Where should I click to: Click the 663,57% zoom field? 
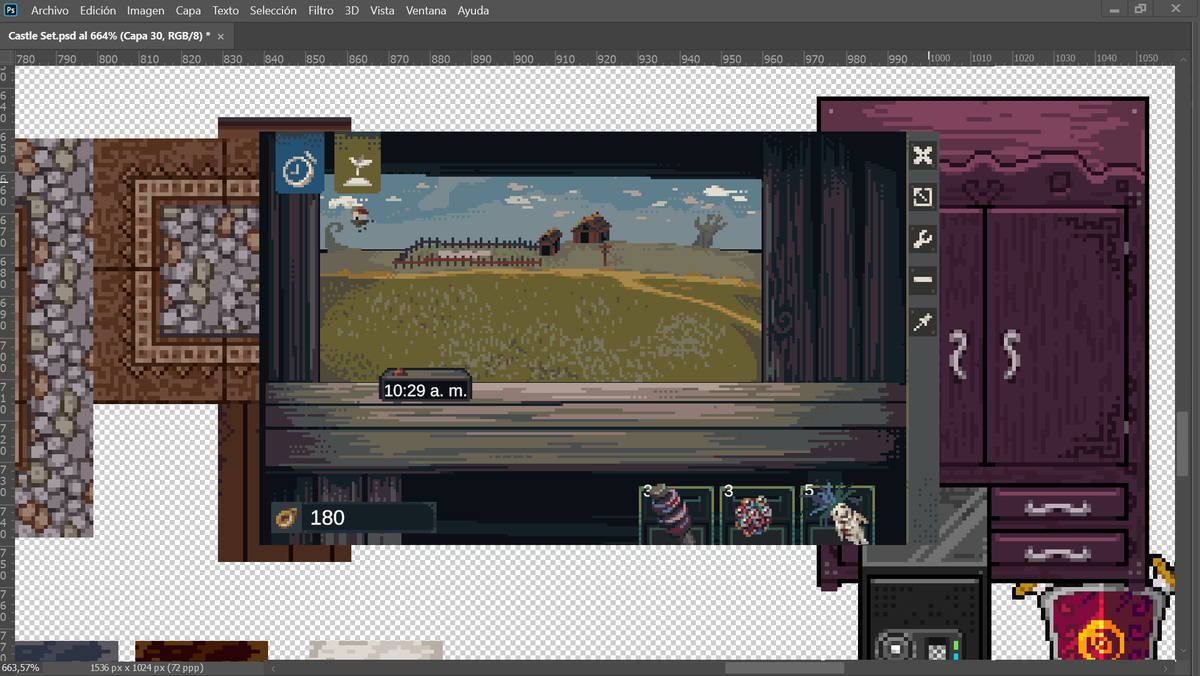coord(21,667)
